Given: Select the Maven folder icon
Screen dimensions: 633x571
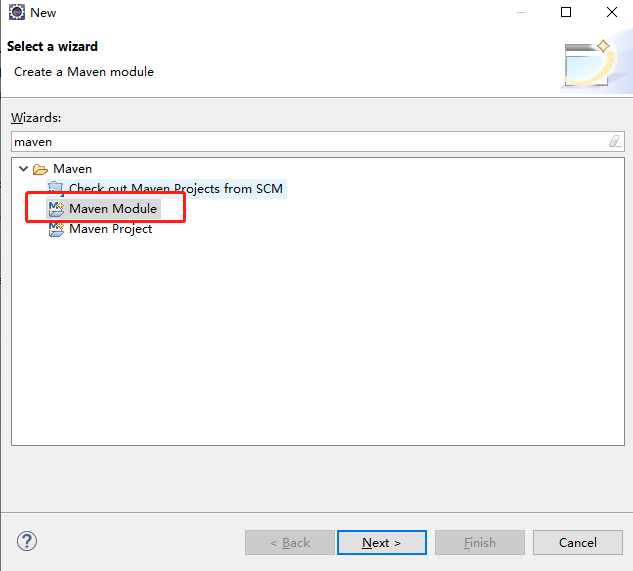Looking at the screenshot, I should coord(40,169).
